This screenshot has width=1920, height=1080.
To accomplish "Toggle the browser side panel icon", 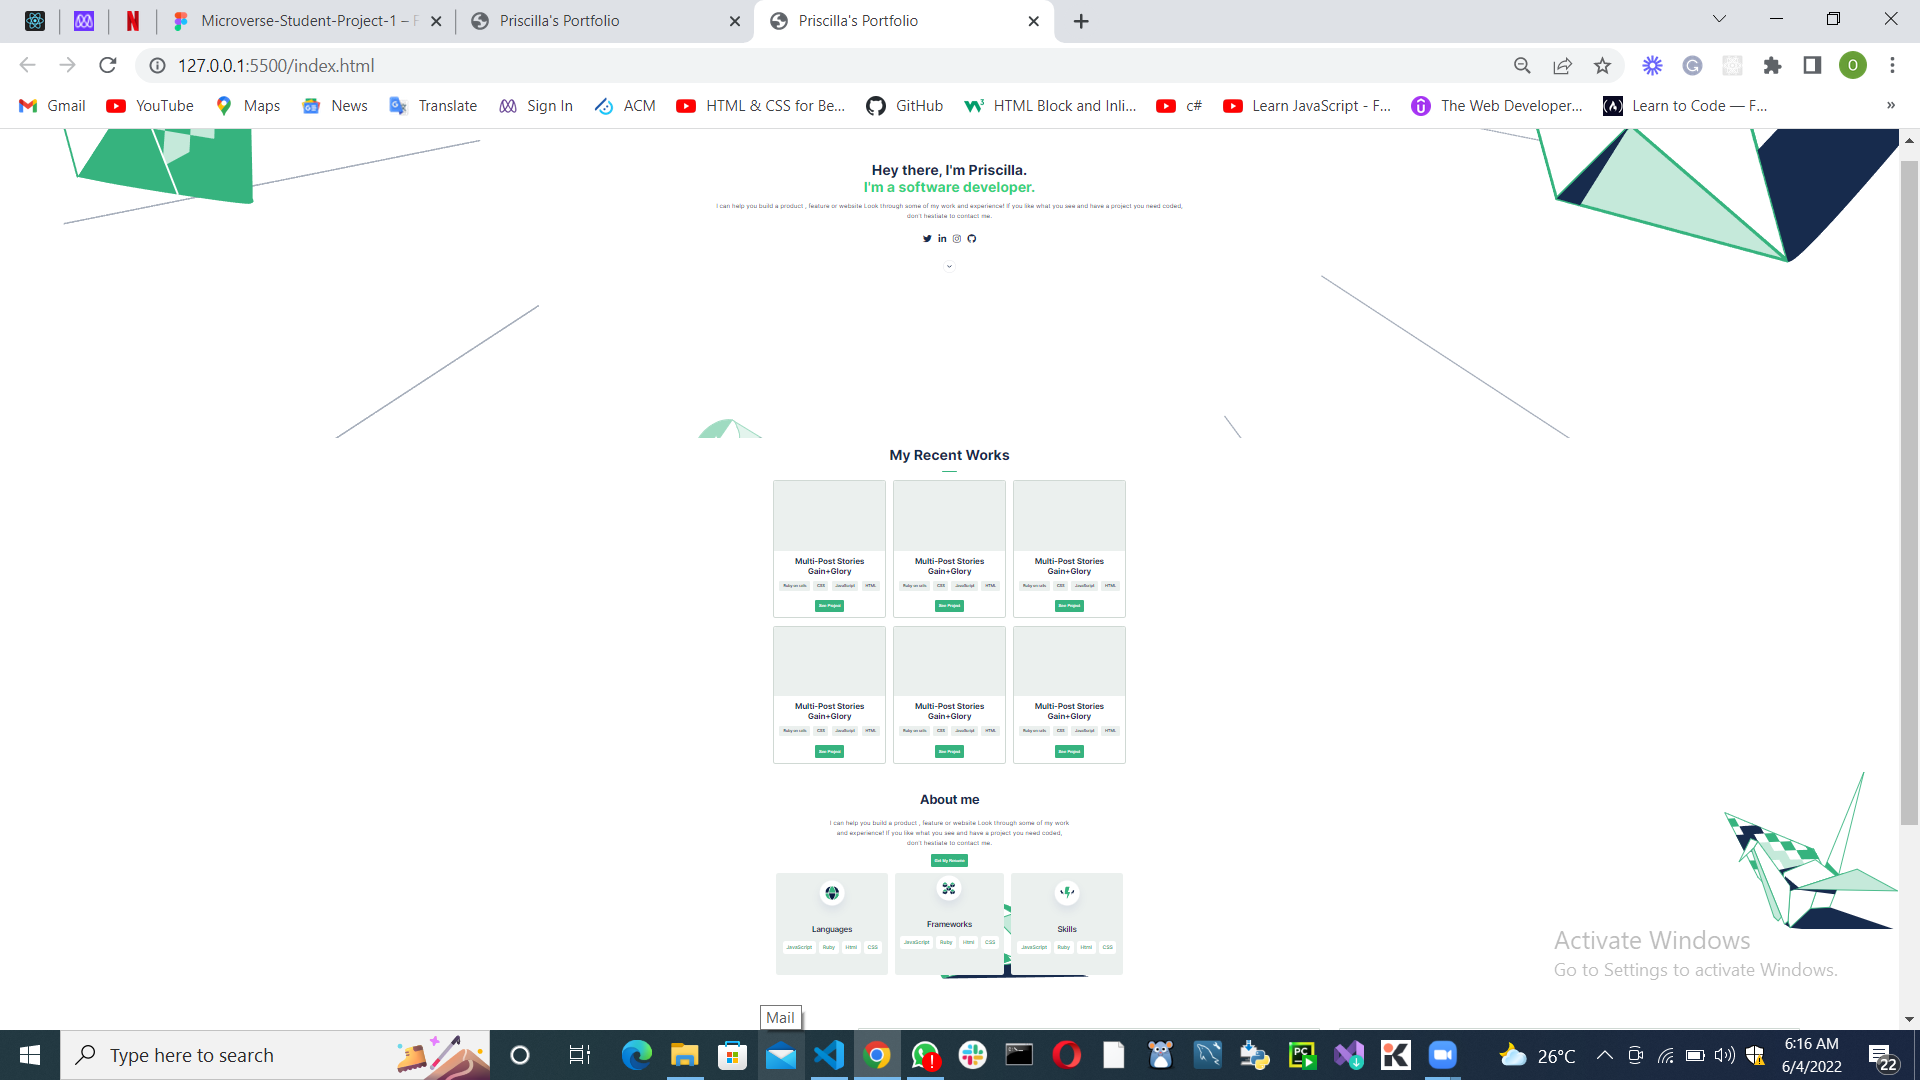I will pos(1812,66).
